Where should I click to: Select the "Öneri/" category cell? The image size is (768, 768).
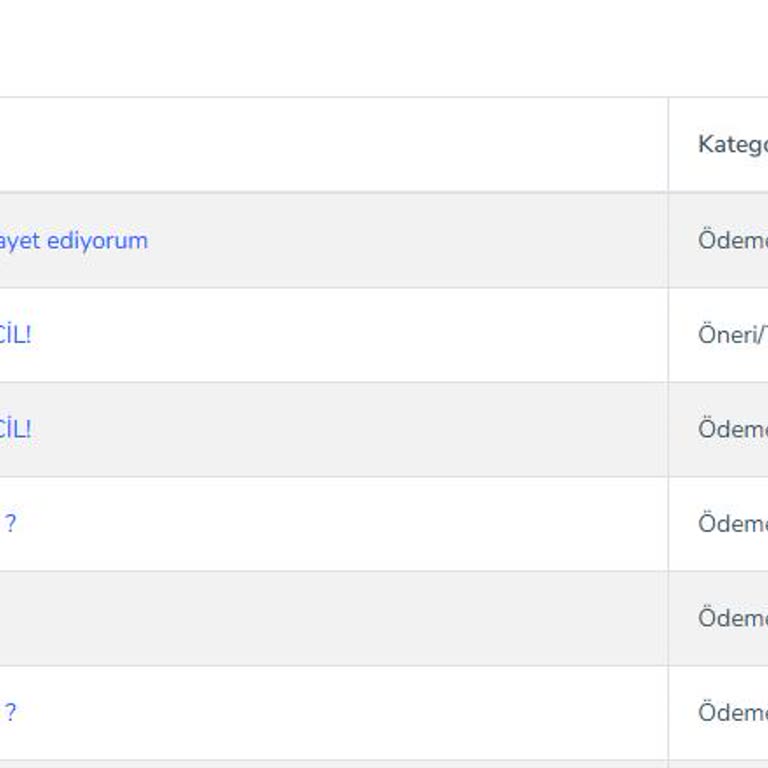[x=733, y=335]
